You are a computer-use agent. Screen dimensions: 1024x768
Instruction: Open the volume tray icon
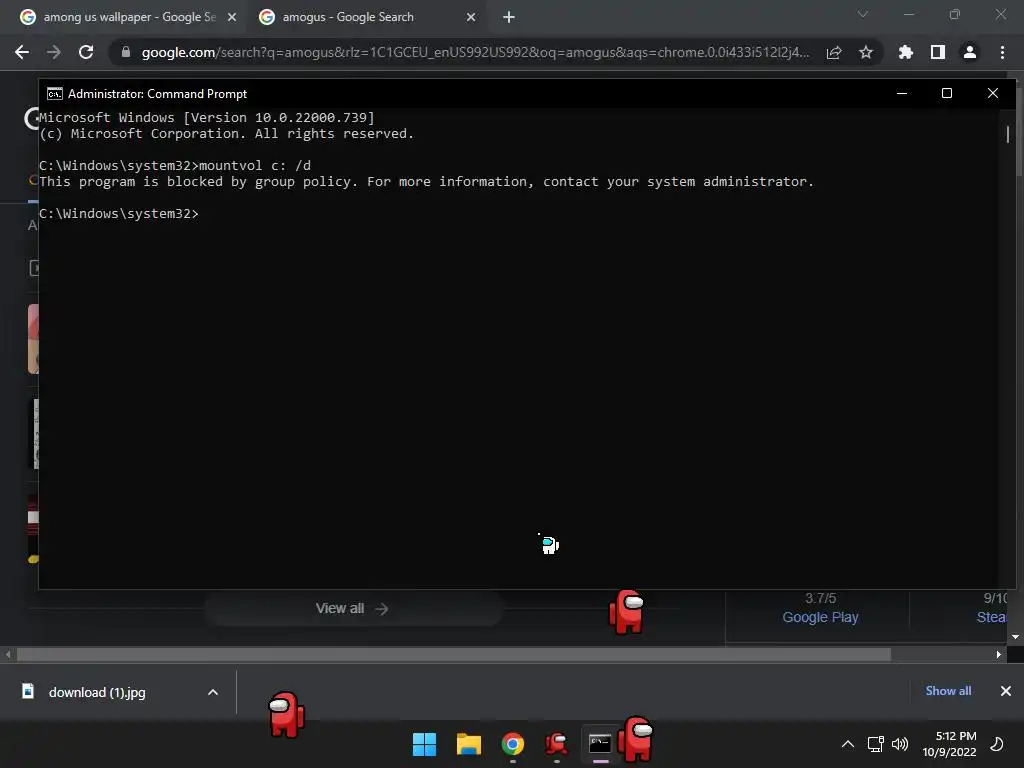(900, 744)
